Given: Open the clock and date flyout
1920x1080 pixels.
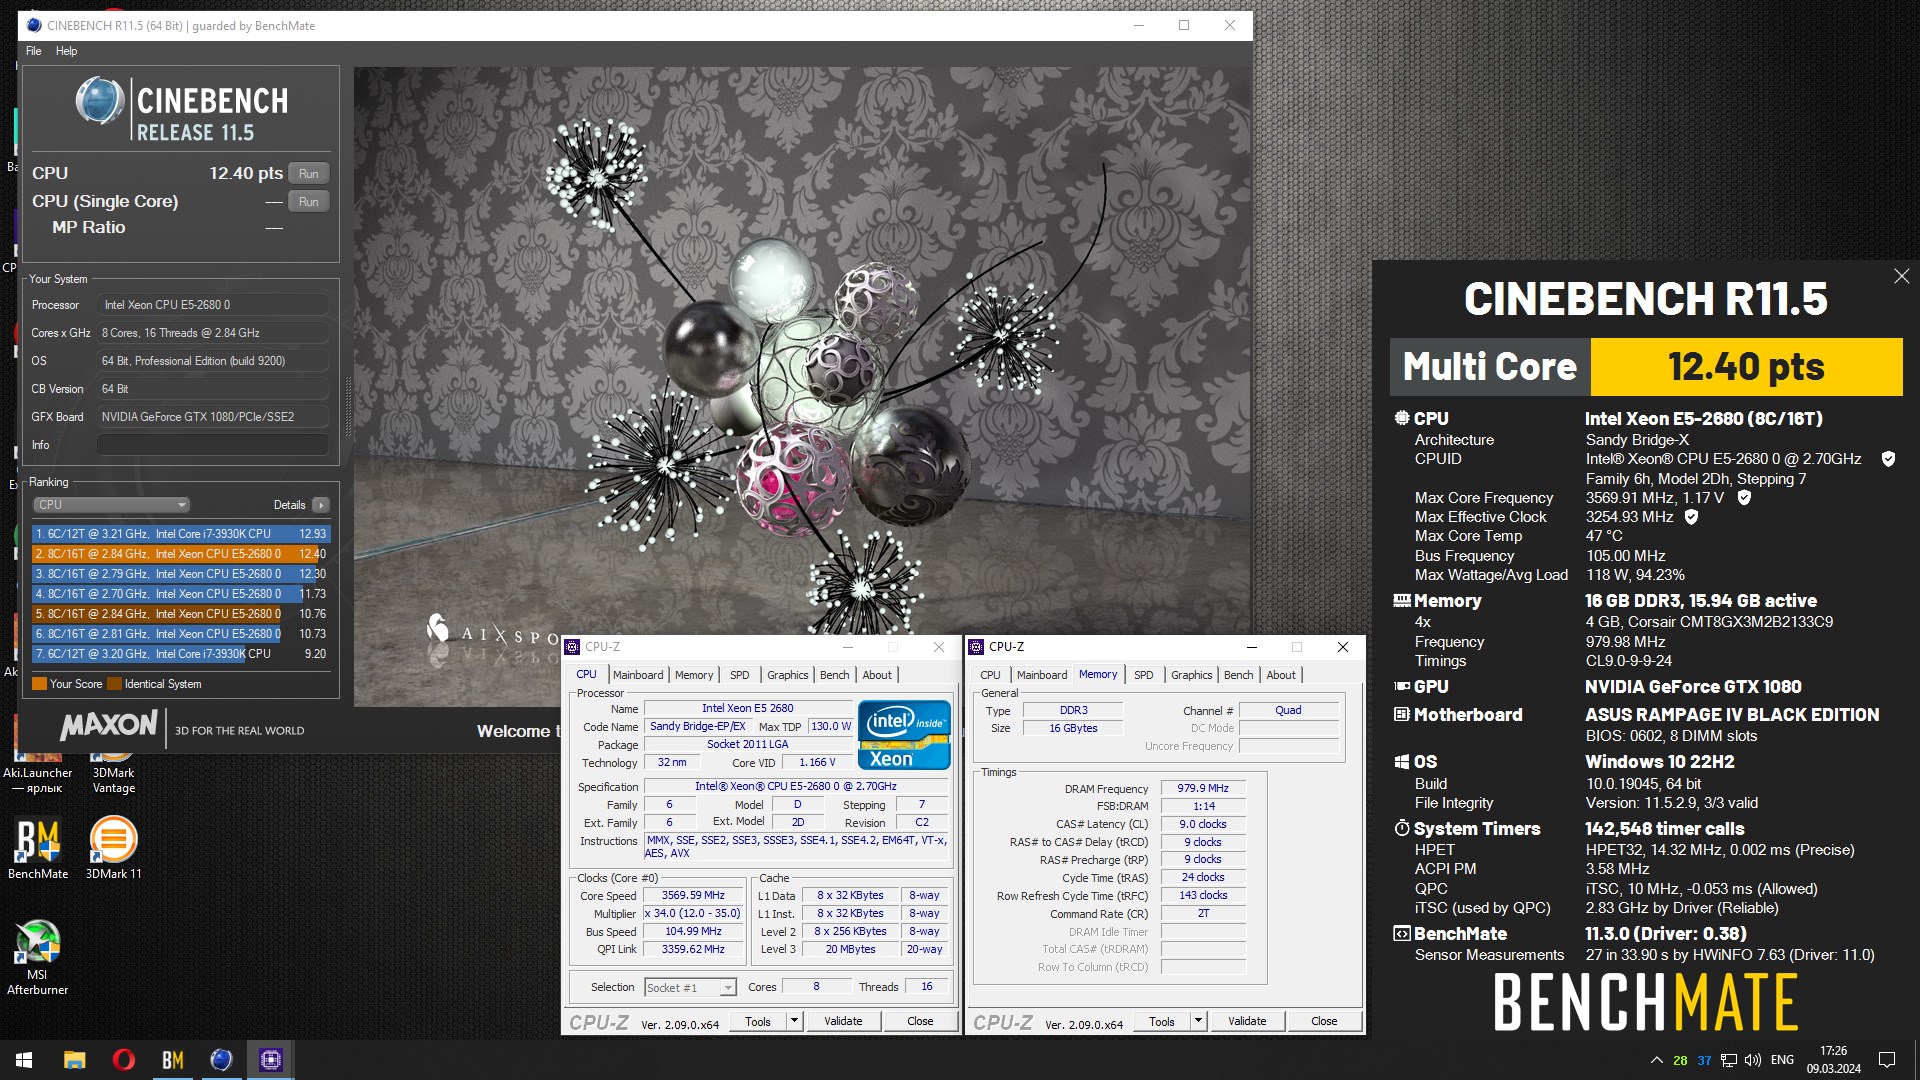Looking at the screenshot, I should (1833, 1060).
